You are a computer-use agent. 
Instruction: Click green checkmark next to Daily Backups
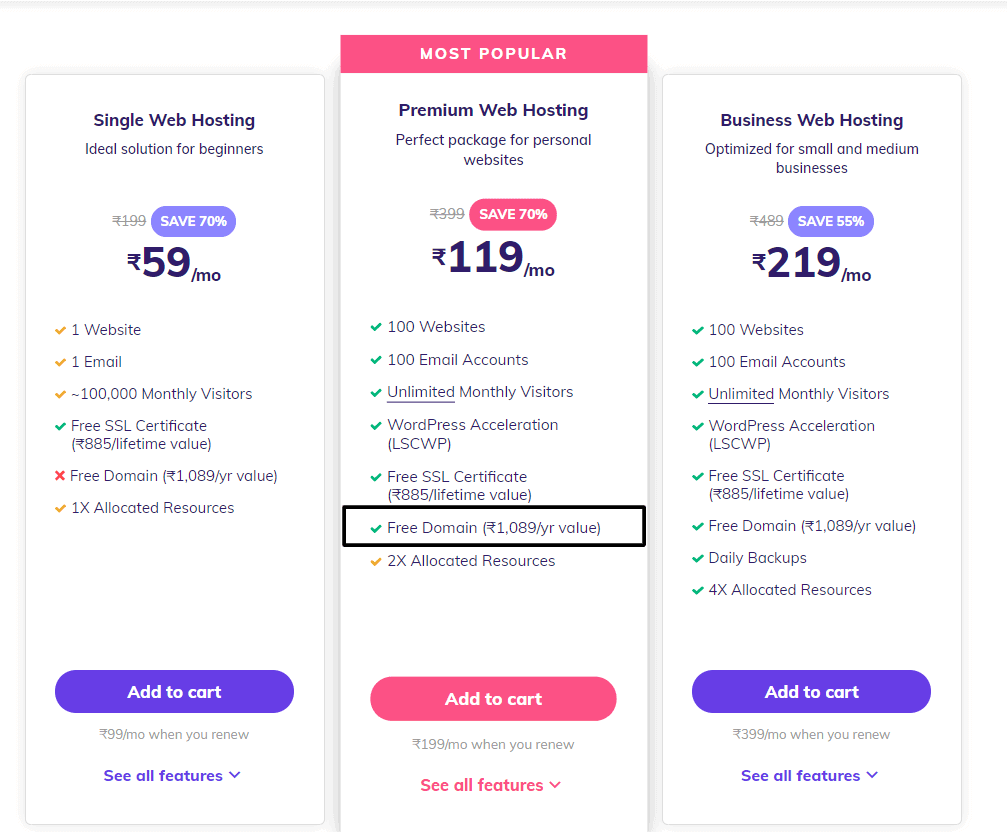(x=697, y=559)
